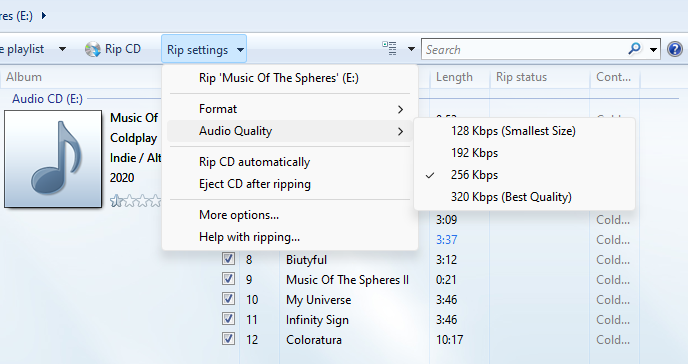Select the Music Of The Spheres II title
This screenshot has width=688, height=364.
[348, 280]
